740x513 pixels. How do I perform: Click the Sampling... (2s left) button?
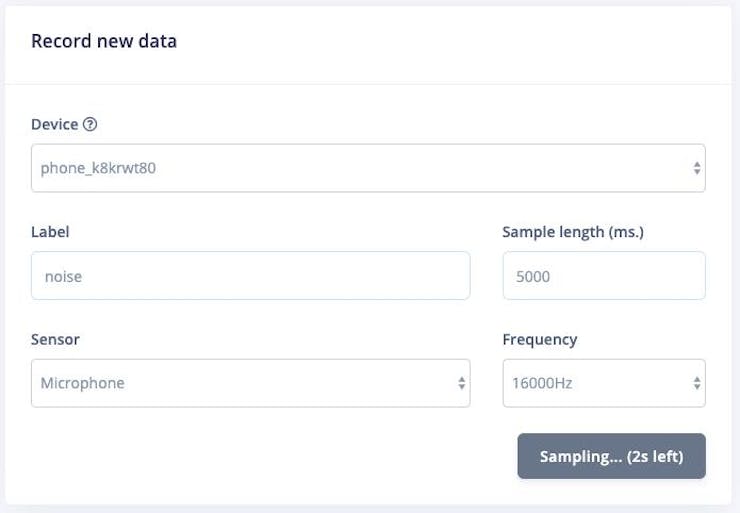pyautogui.click(x=611, y=456)
